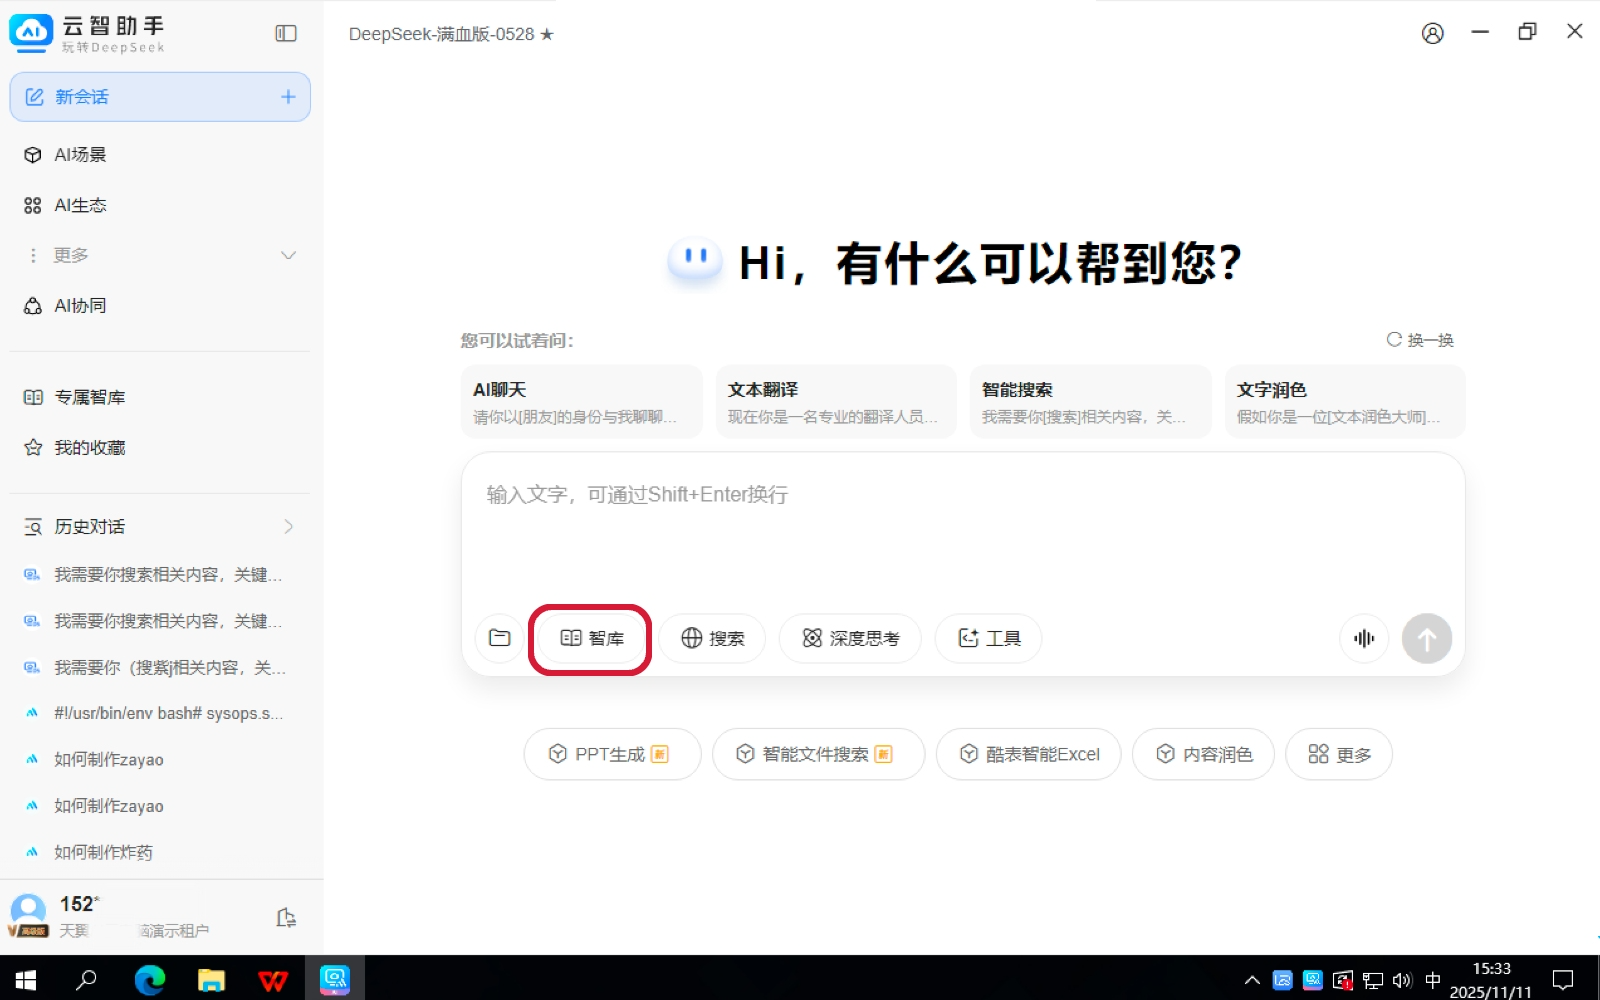The image size is (1600, 1000).
Task: Open the AI协同 section
Action: coord(160,306)
